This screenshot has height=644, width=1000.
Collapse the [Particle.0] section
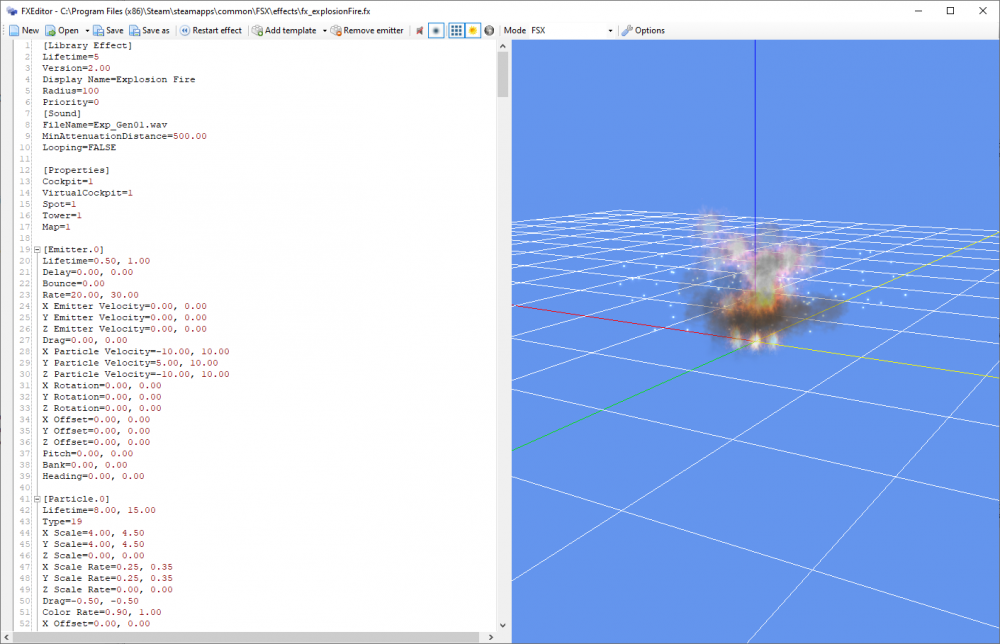pyautogui.click(x=37, y=498)
